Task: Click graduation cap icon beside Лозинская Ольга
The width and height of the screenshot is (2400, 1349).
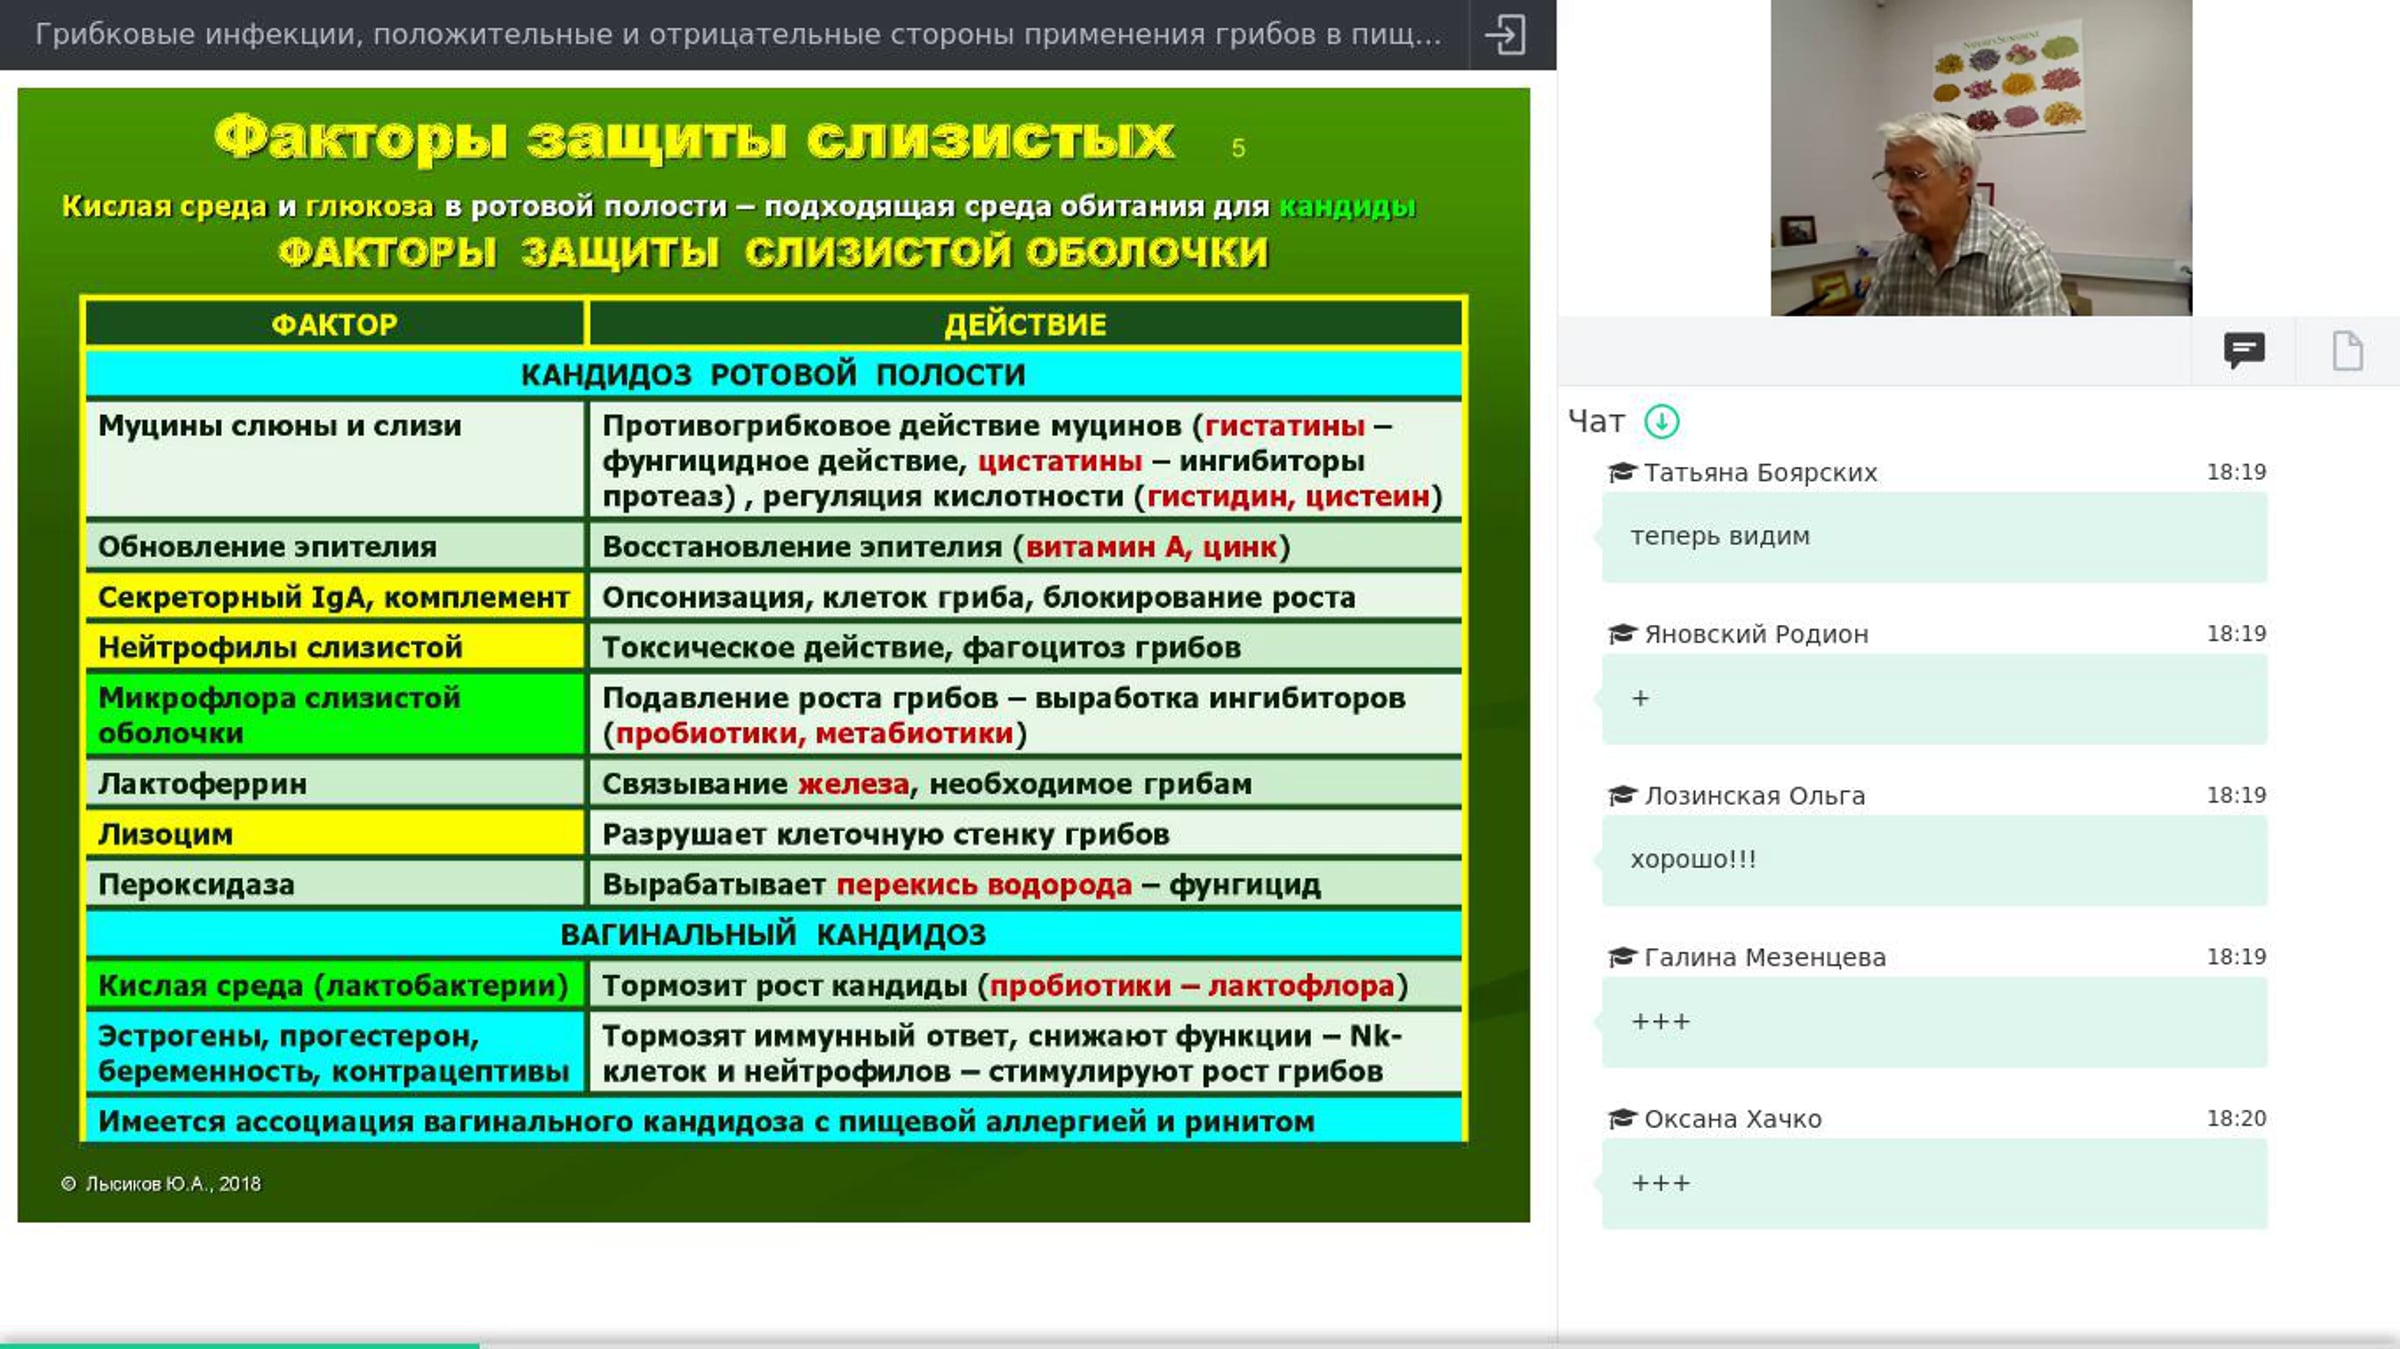Action: (x=1621, y=796)
